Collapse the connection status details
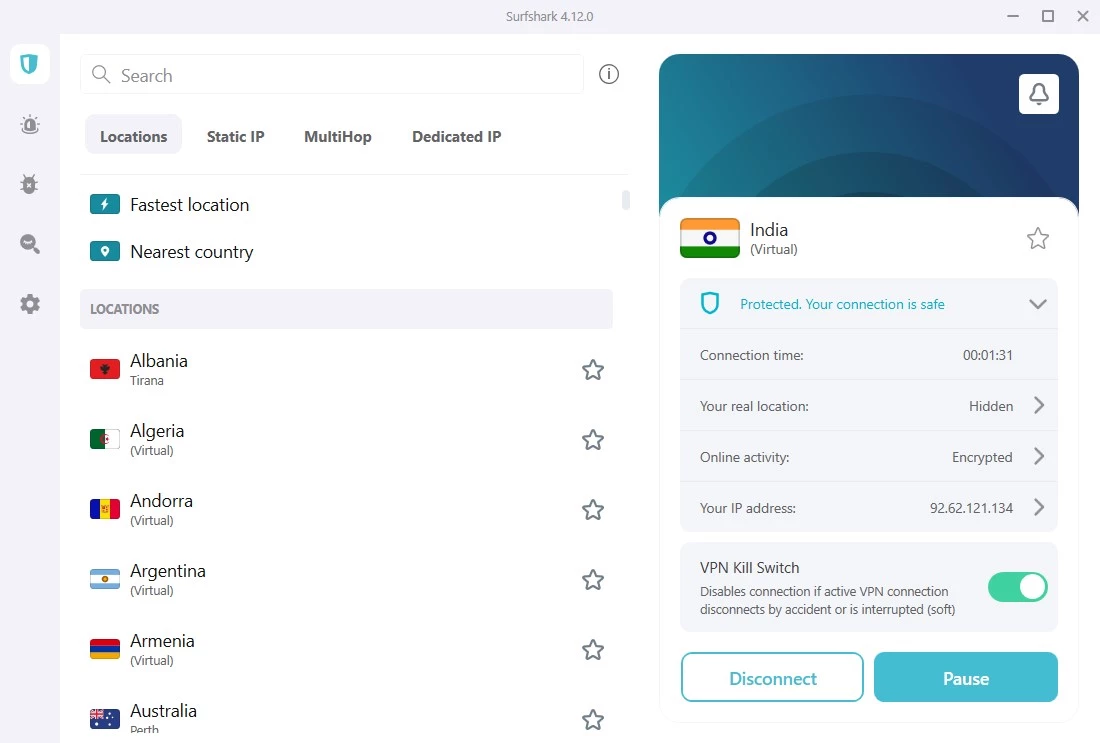Screen dimensions: 1100x743 click(x=1037, y=304)
